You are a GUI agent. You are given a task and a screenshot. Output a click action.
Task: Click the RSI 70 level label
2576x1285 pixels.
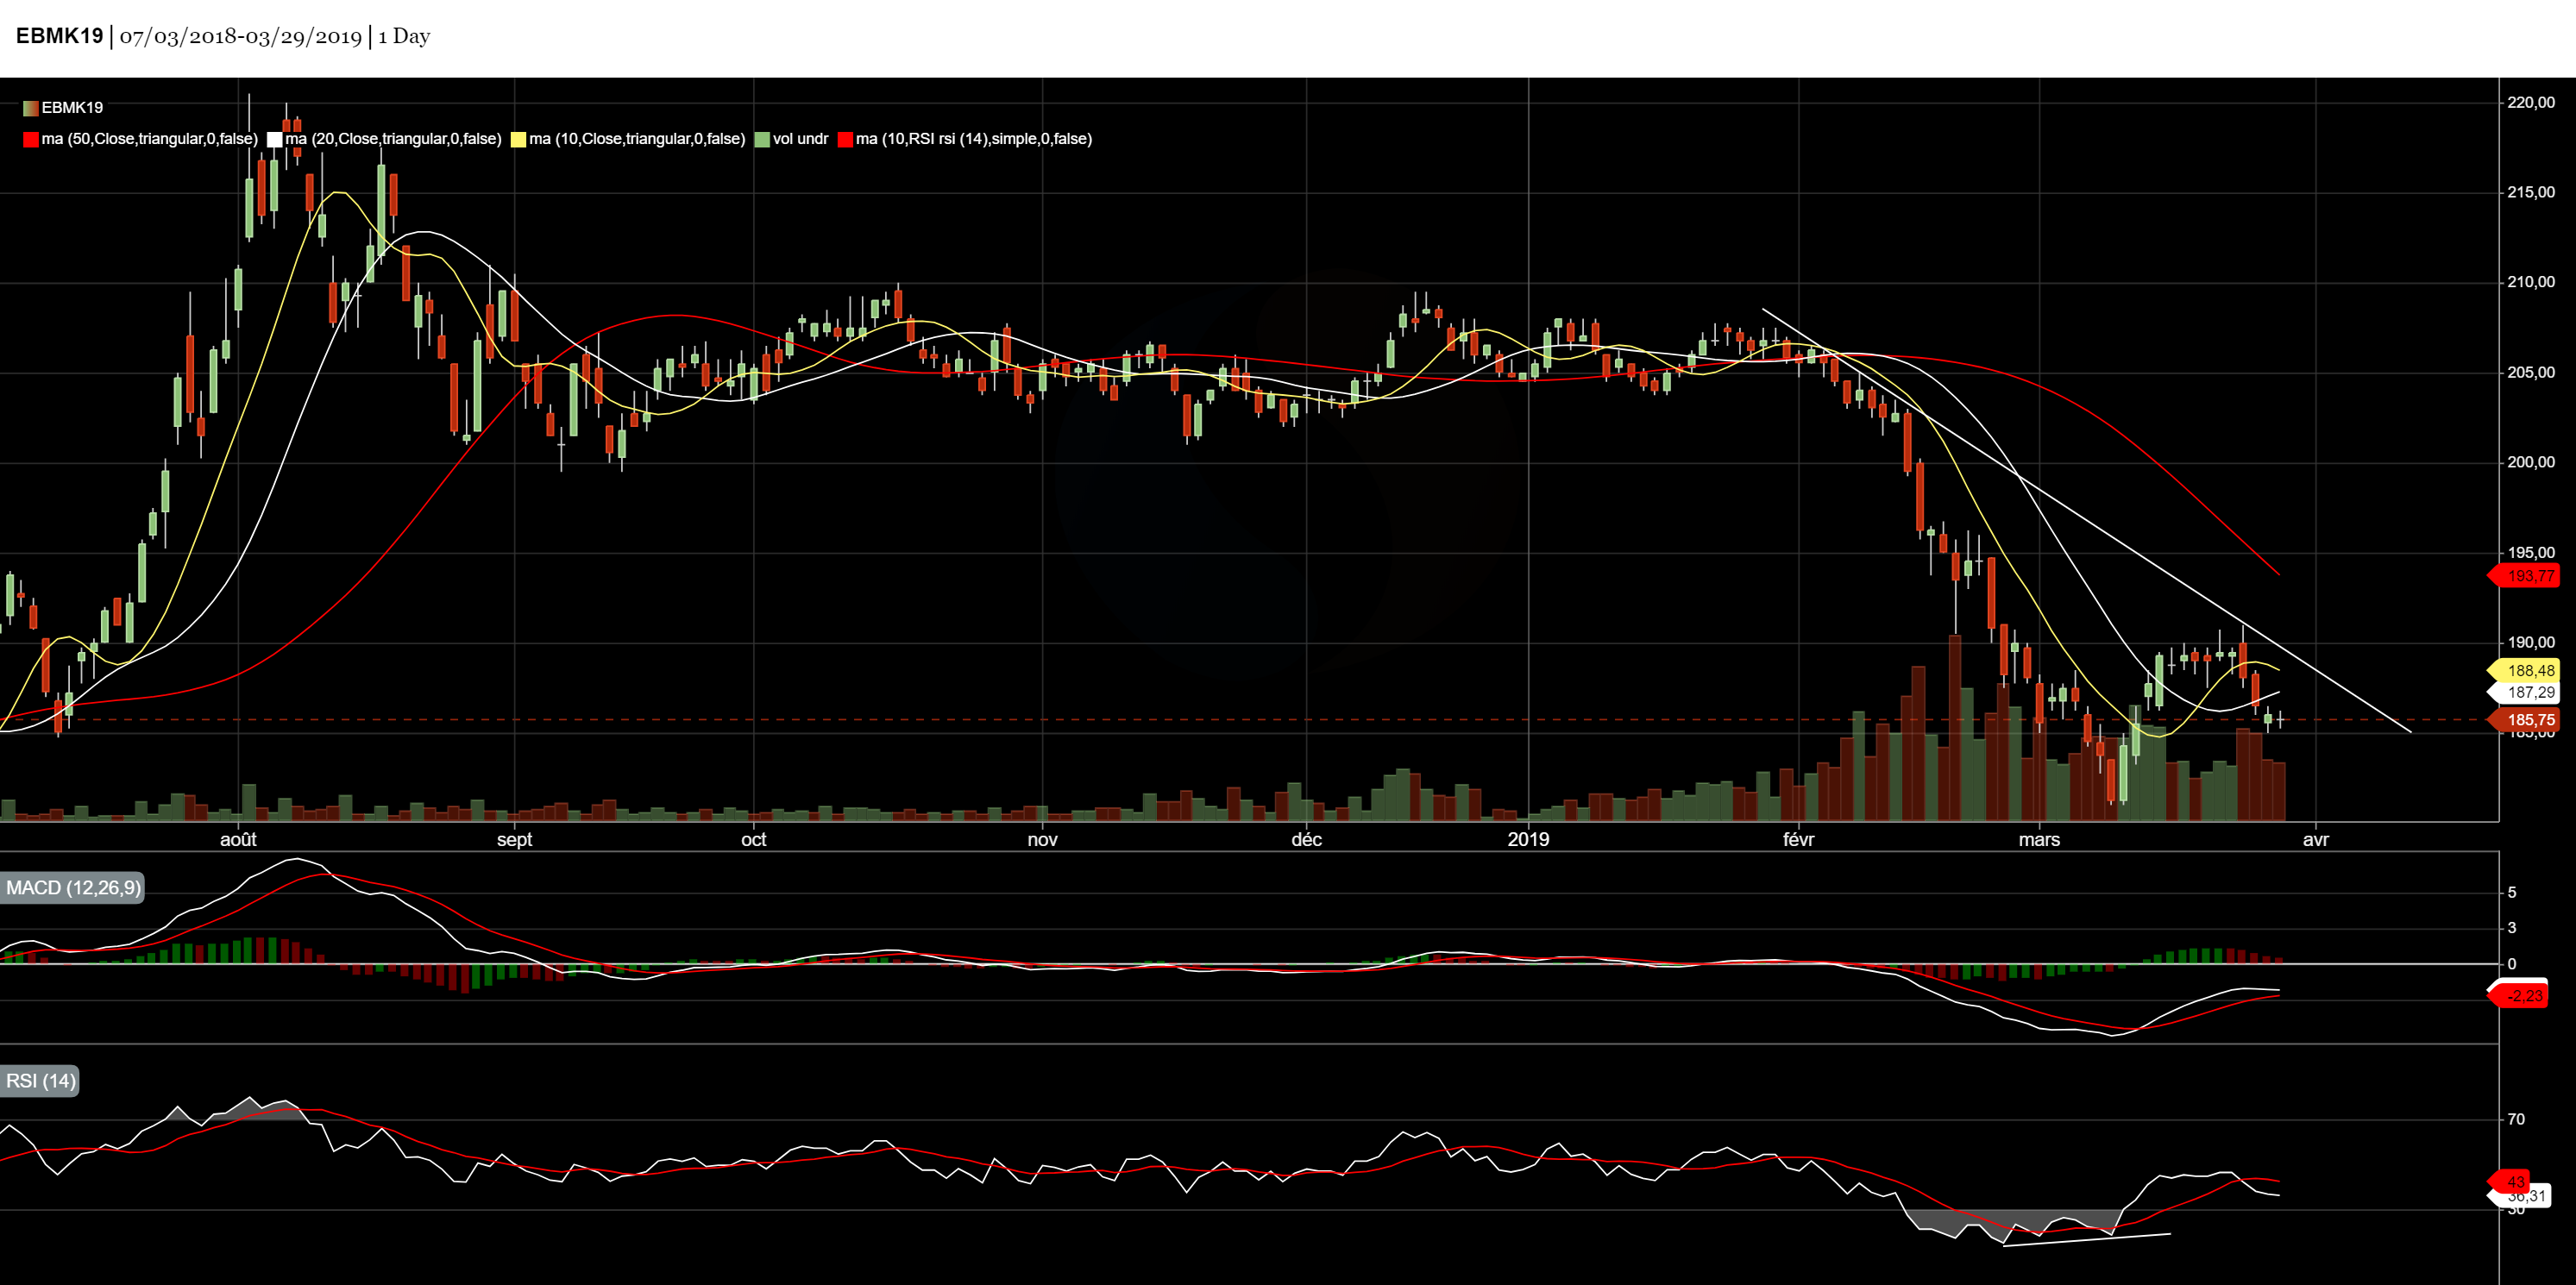coord(2516,1120)
